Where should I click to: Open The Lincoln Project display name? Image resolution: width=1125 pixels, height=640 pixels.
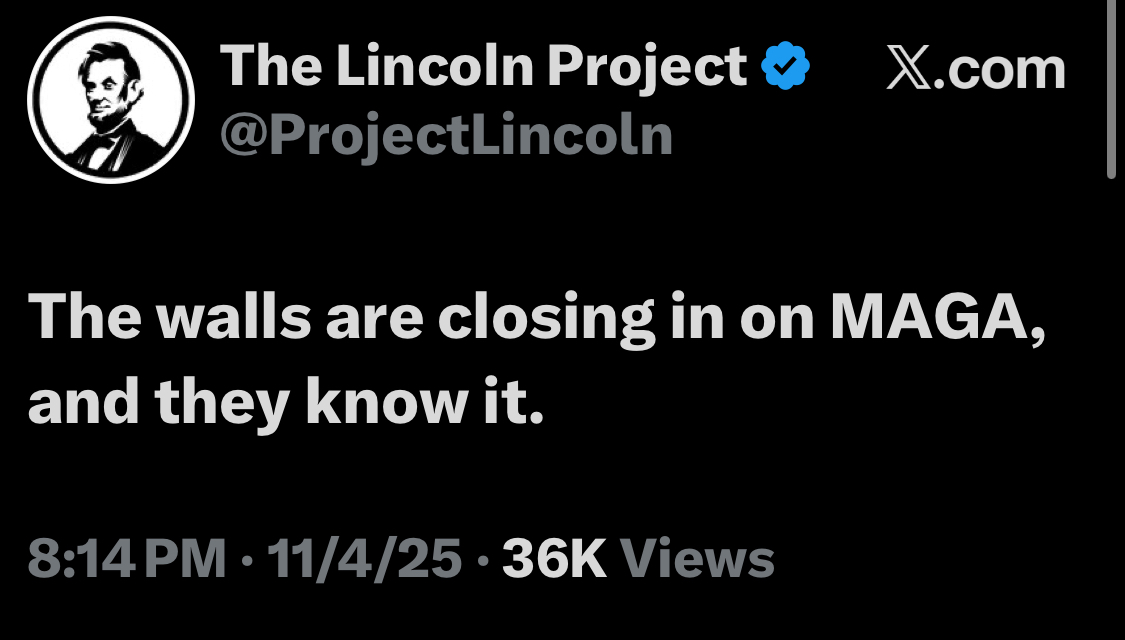click(x=483, y=68)
